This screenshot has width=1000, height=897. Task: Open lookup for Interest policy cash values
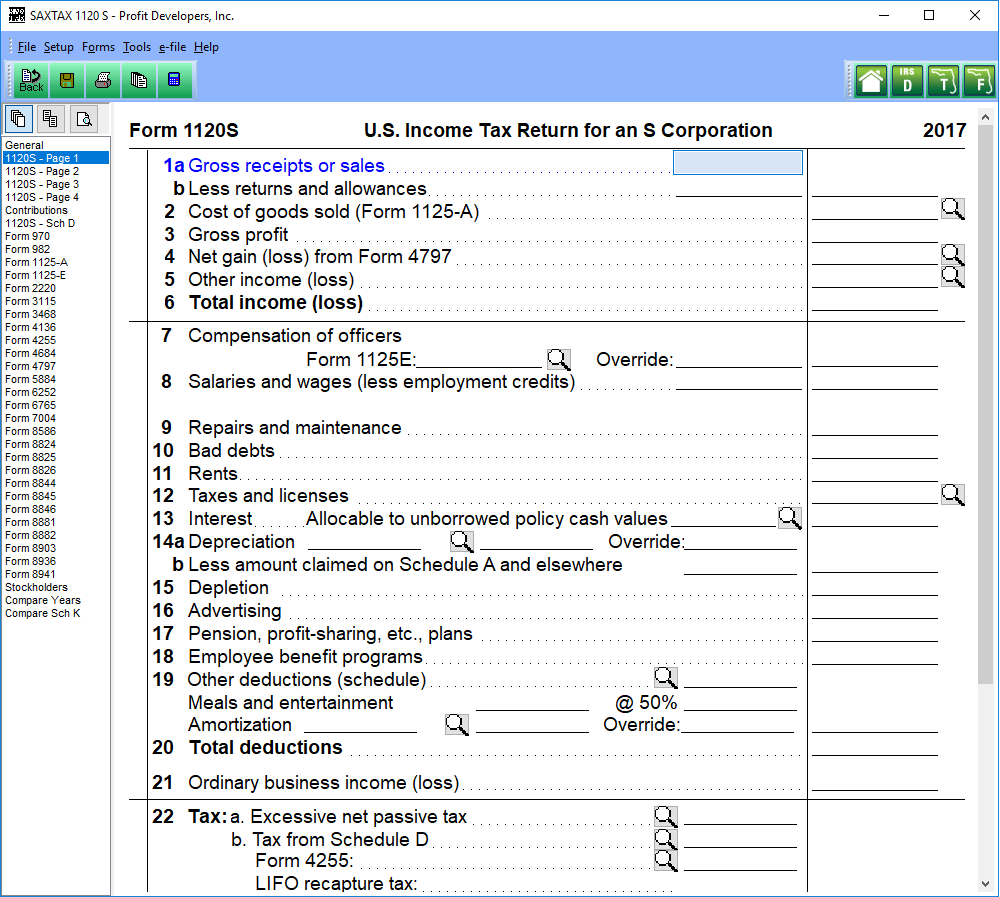[790, 518]
